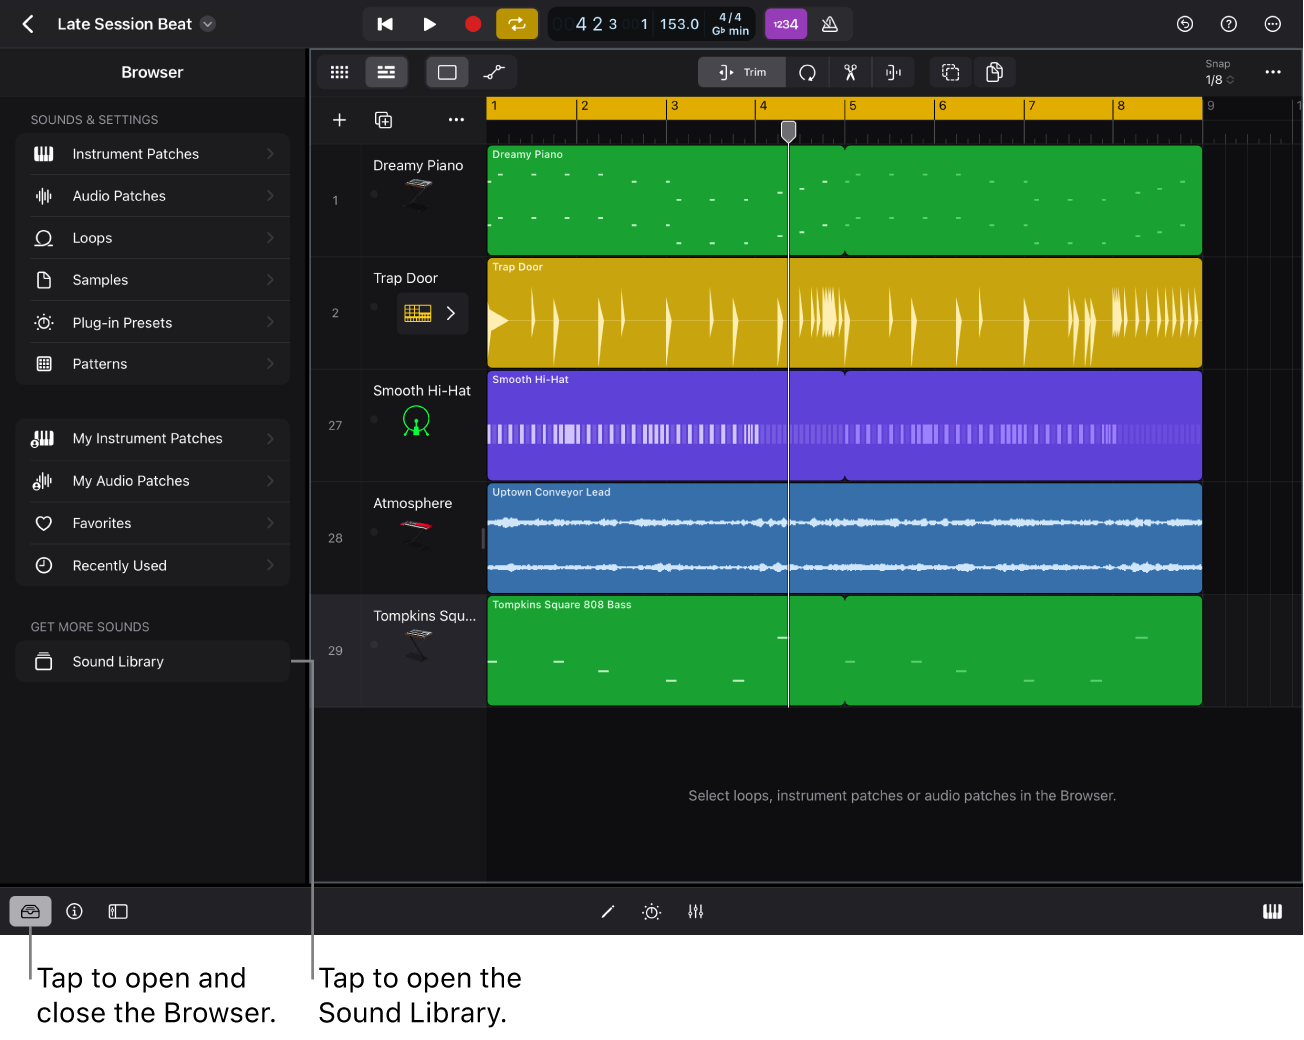Open the Editor pencil icon
Screen dimensions: 1304x1040
[608, 911]
